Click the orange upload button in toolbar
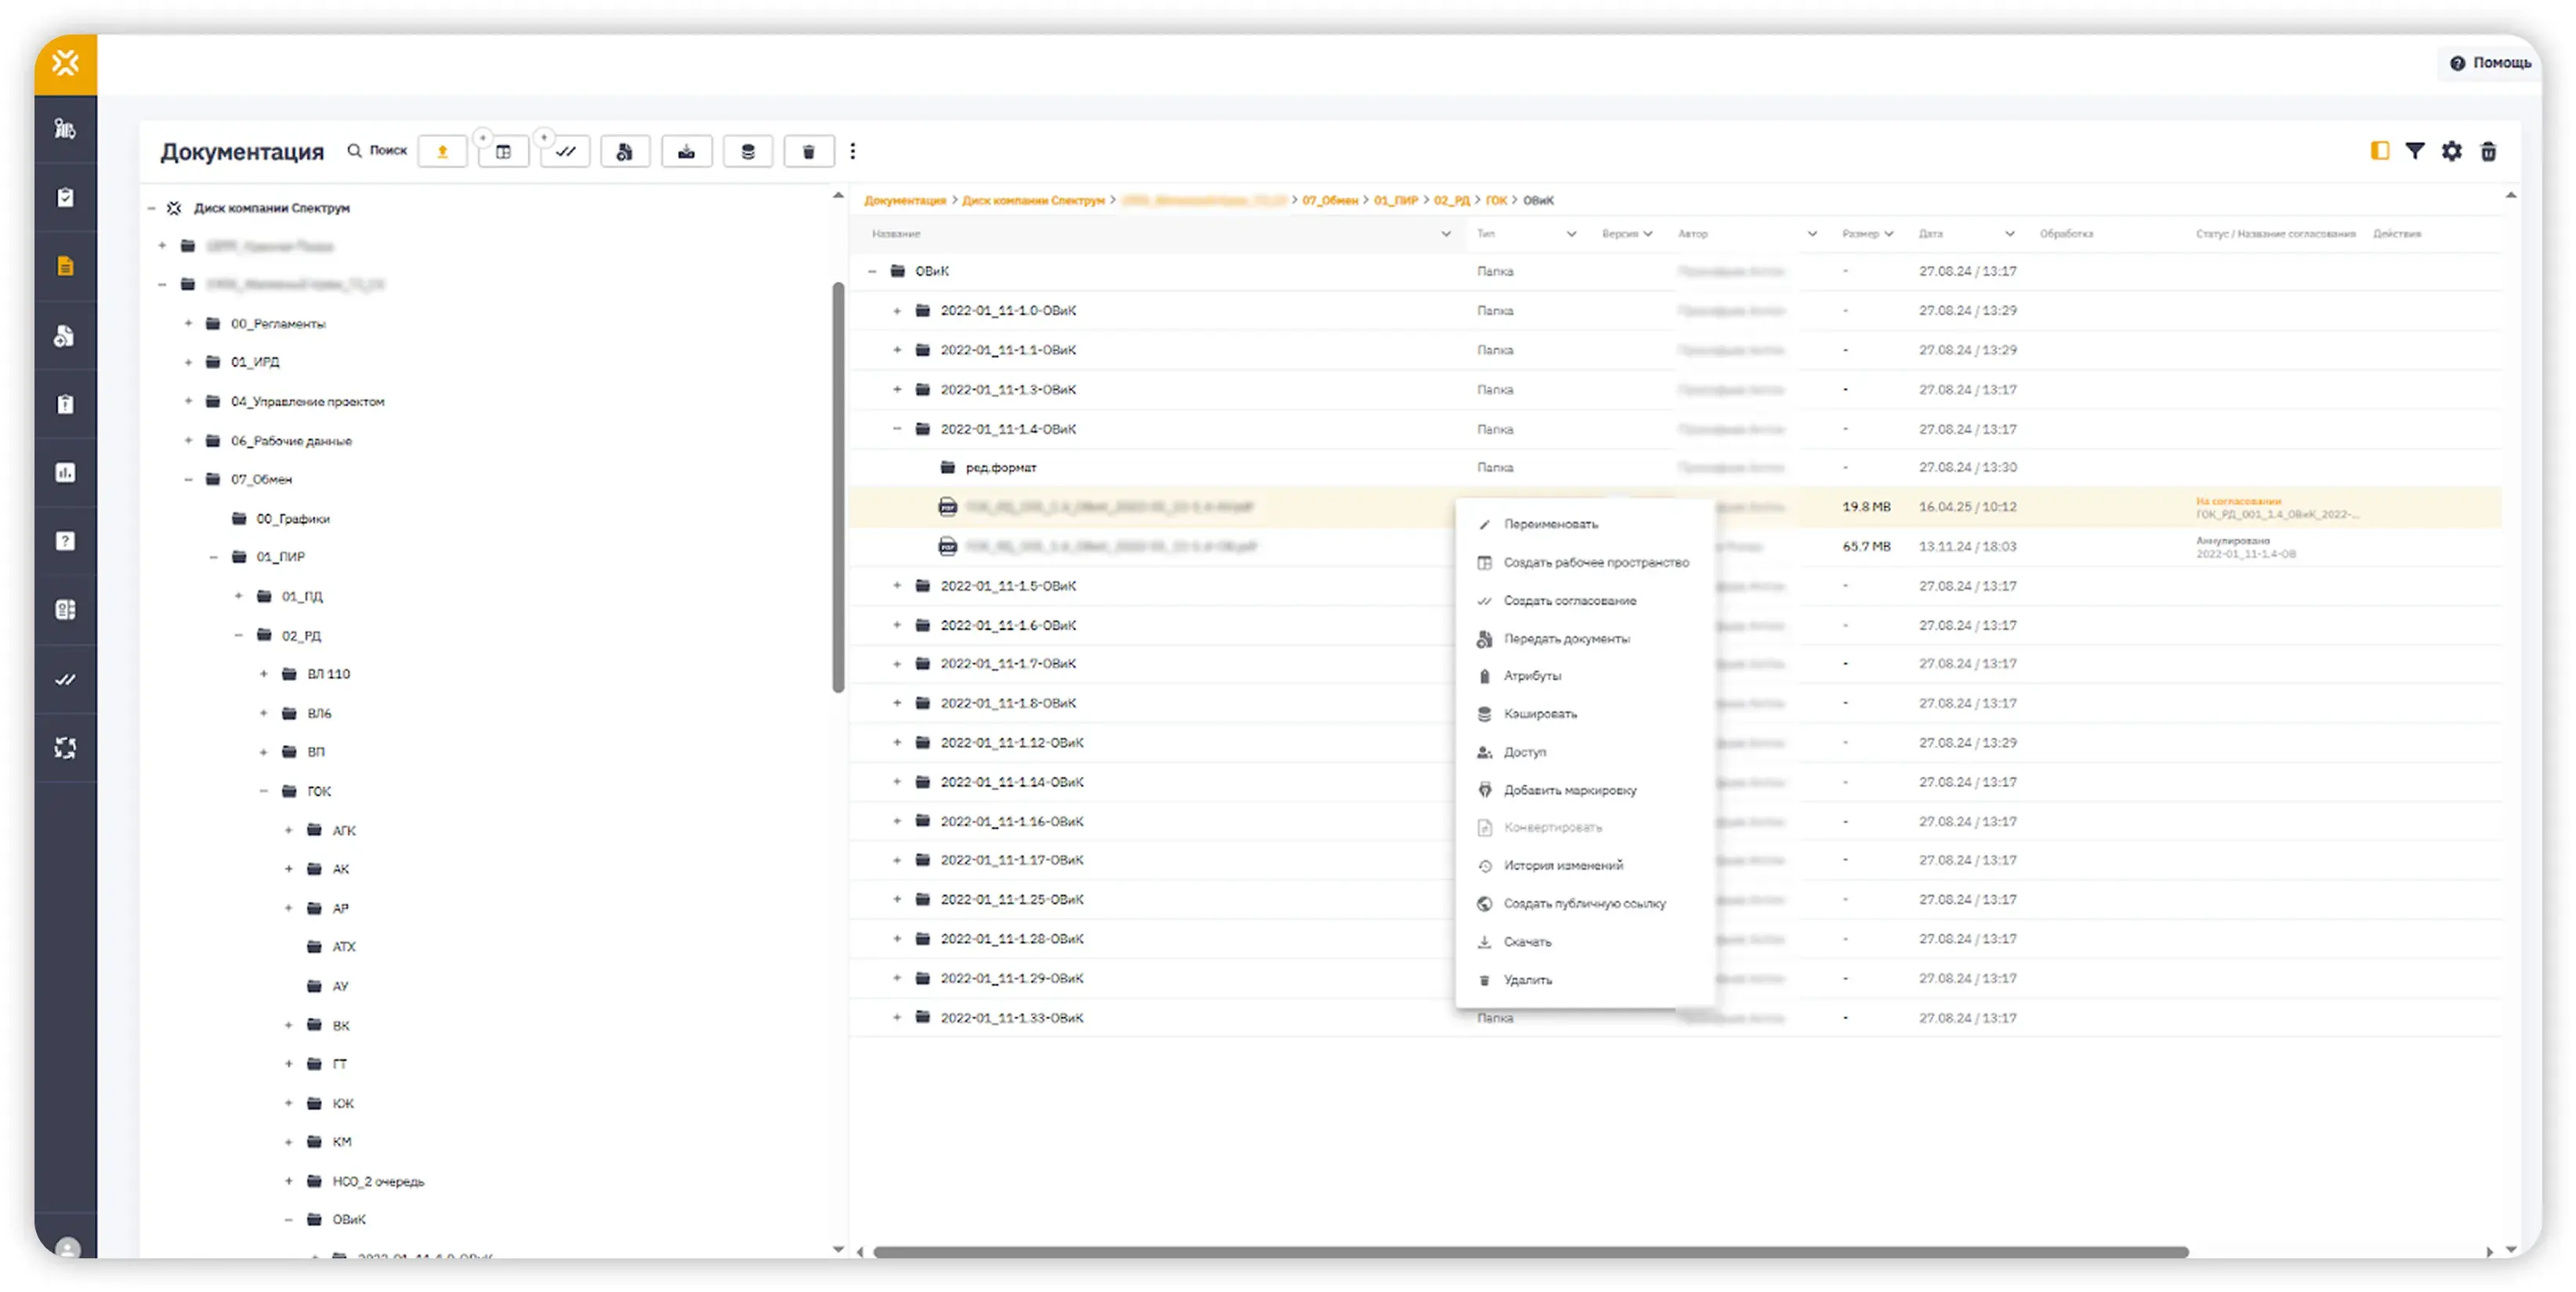The width and height of the screenshot is (2576, 1292). 442,151
